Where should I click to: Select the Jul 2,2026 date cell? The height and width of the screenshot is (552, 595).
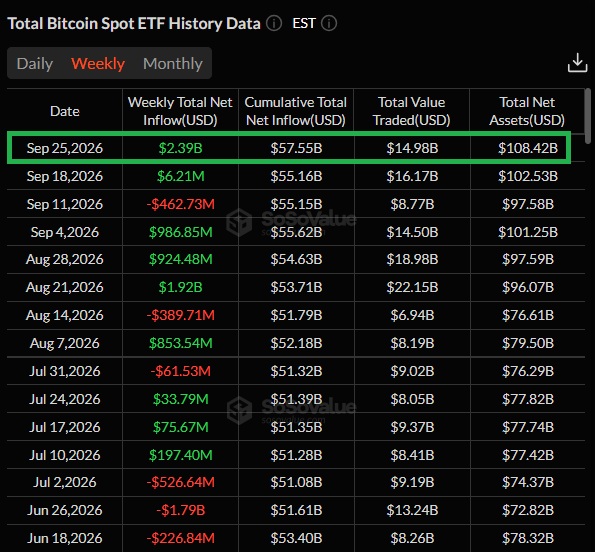[65, 482]
